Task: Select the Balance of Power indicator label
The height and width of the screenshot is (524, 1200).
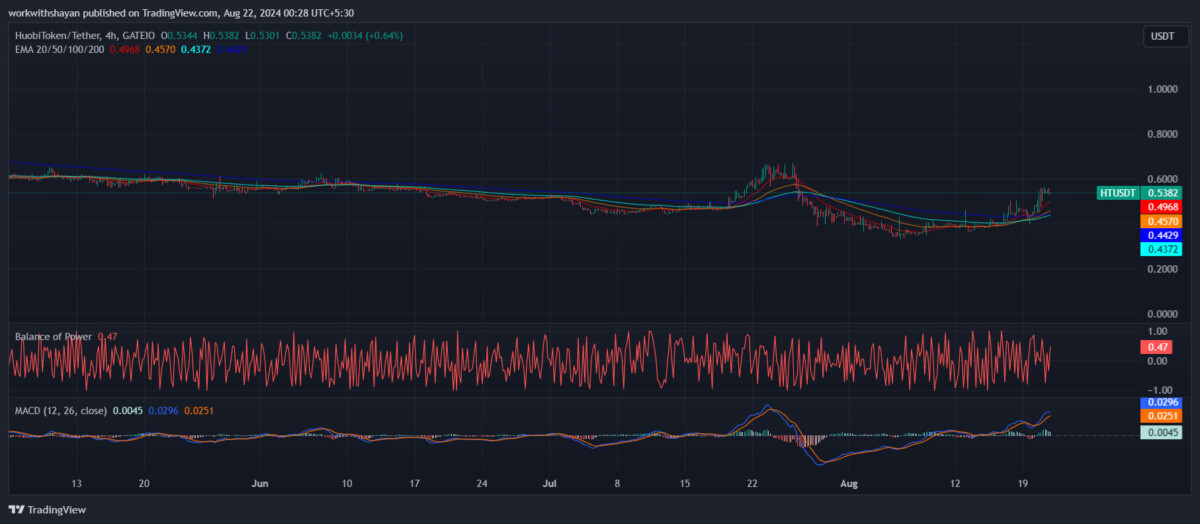Action: pyautogui.click(x=53, y=337)
